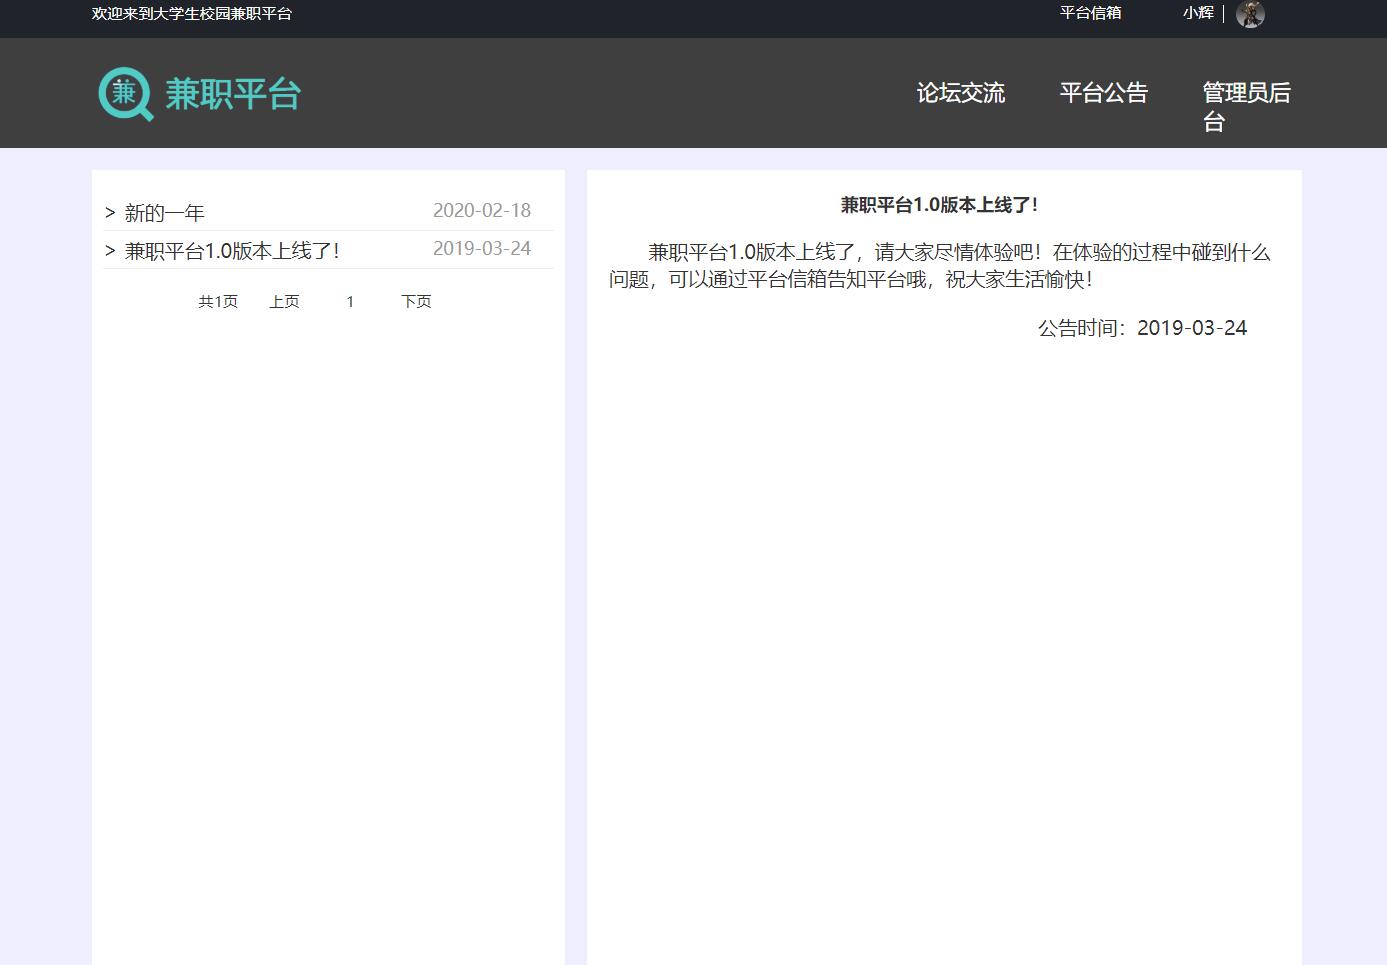Click the arrow beside 新的一年

click(110, 212)
